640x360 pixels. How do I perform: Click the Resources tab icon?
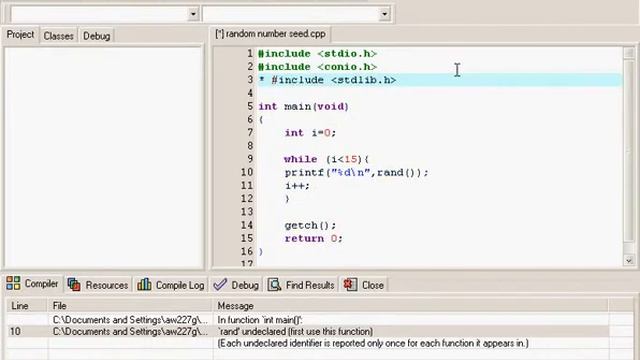pyautogui.click(x=74, y=284)
